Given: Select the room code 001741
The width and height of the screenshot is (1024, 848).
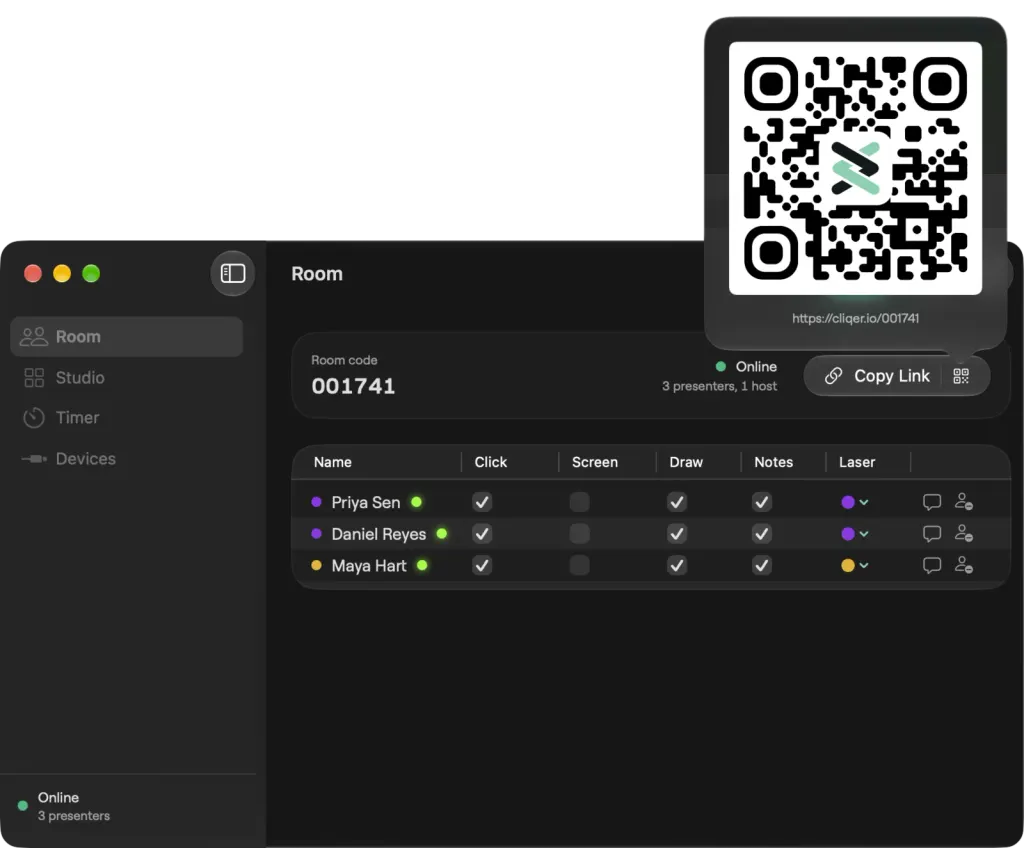Looking at the screenshot, I should click(x=353, y=386).
